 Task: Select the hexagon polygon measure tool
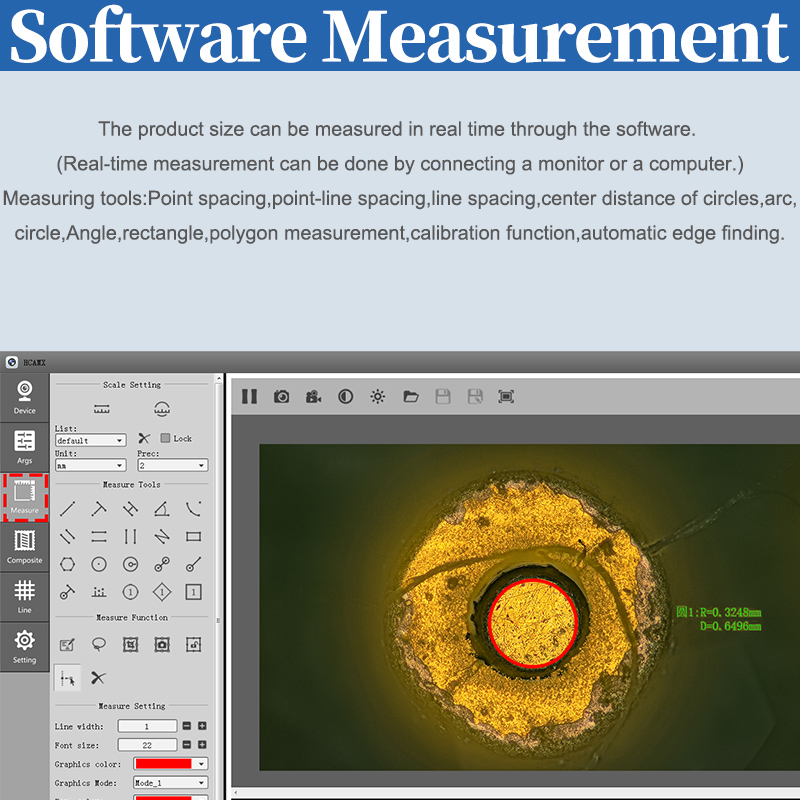click(x=67, y=564)
